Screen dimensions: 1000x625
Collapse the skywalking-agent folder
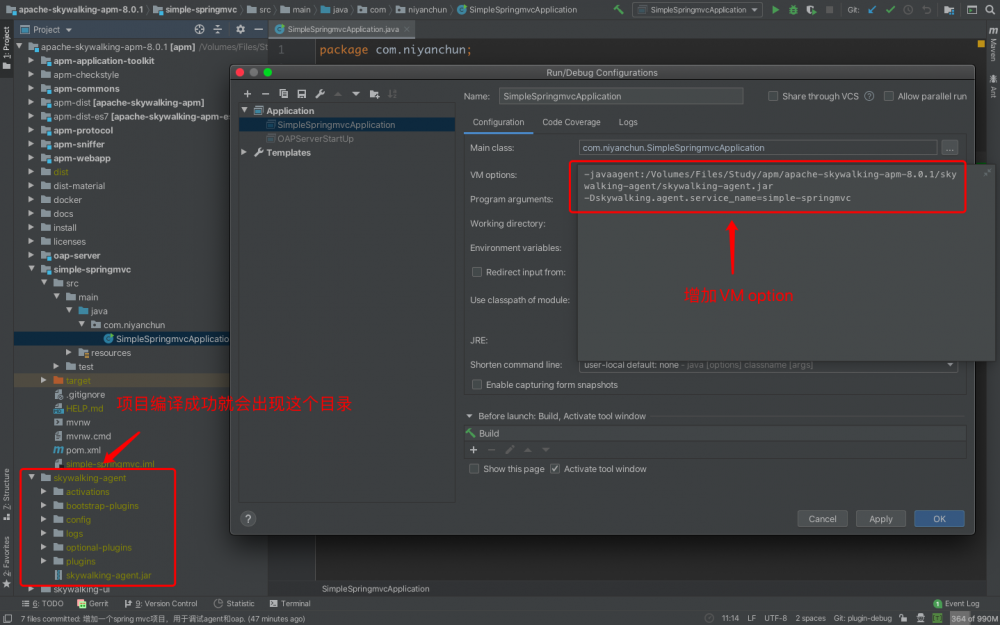click(x=32, y=478)
